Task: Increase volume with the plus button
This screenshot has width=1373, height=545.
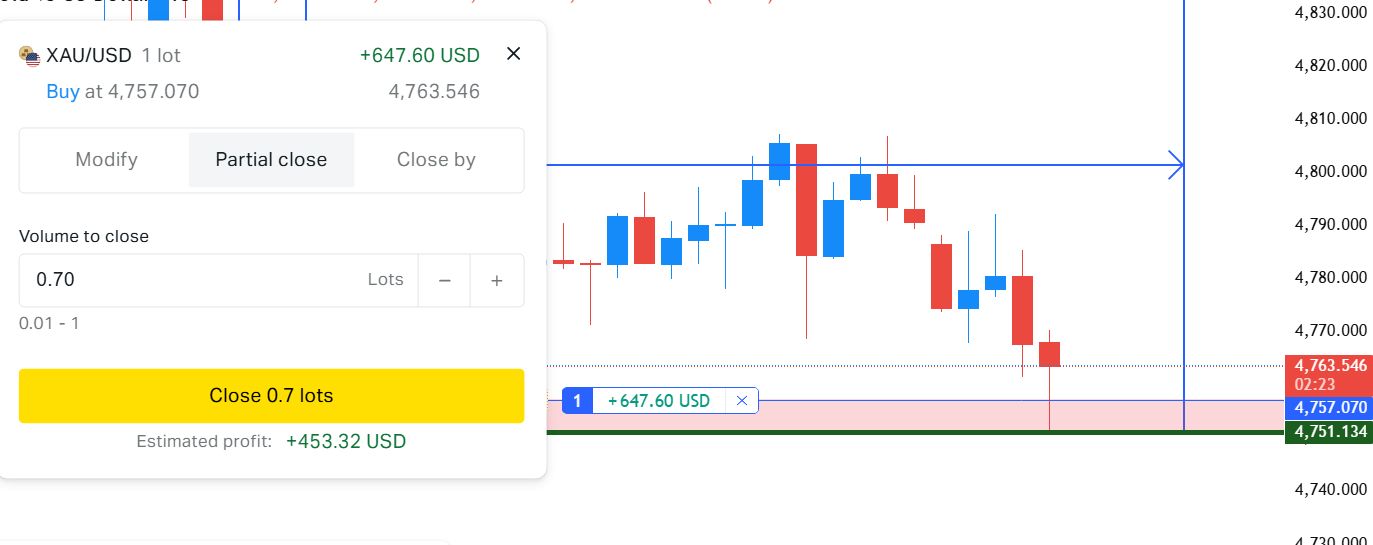Action: 497,280
